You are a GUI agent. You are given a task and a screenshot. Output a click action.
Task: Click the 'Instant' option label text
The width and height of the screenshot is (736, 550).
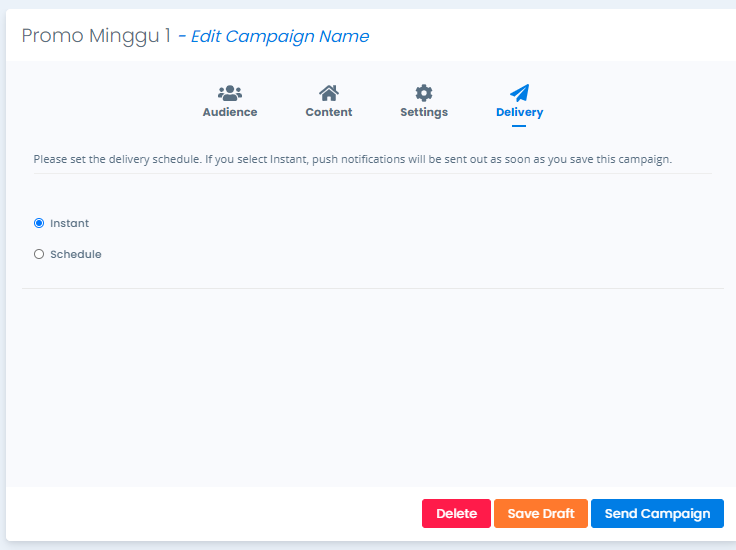(69, 223)
